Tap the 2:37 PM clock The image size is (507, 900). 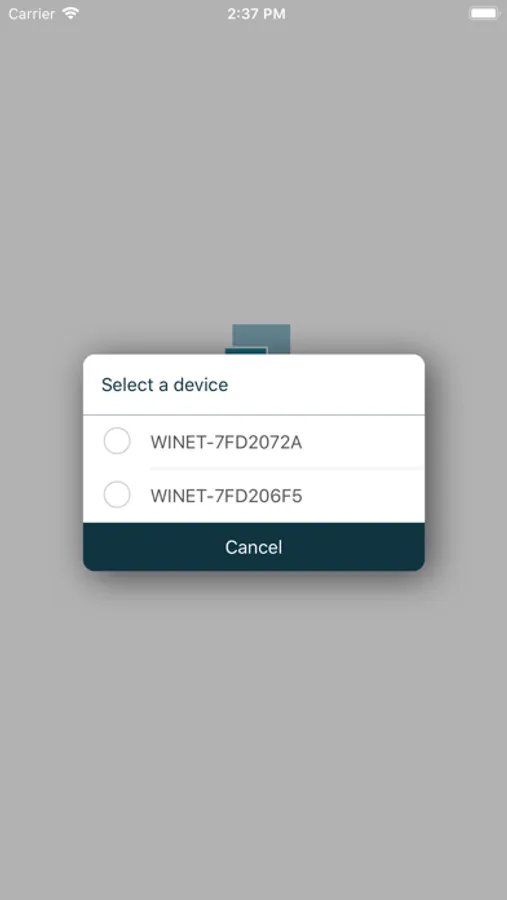pos(256,14)
